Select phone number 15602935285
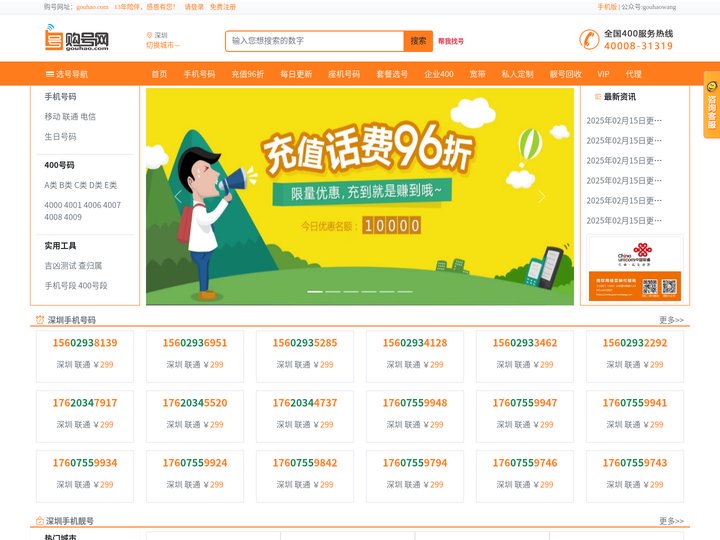The image size is (720, 540). 305,343
